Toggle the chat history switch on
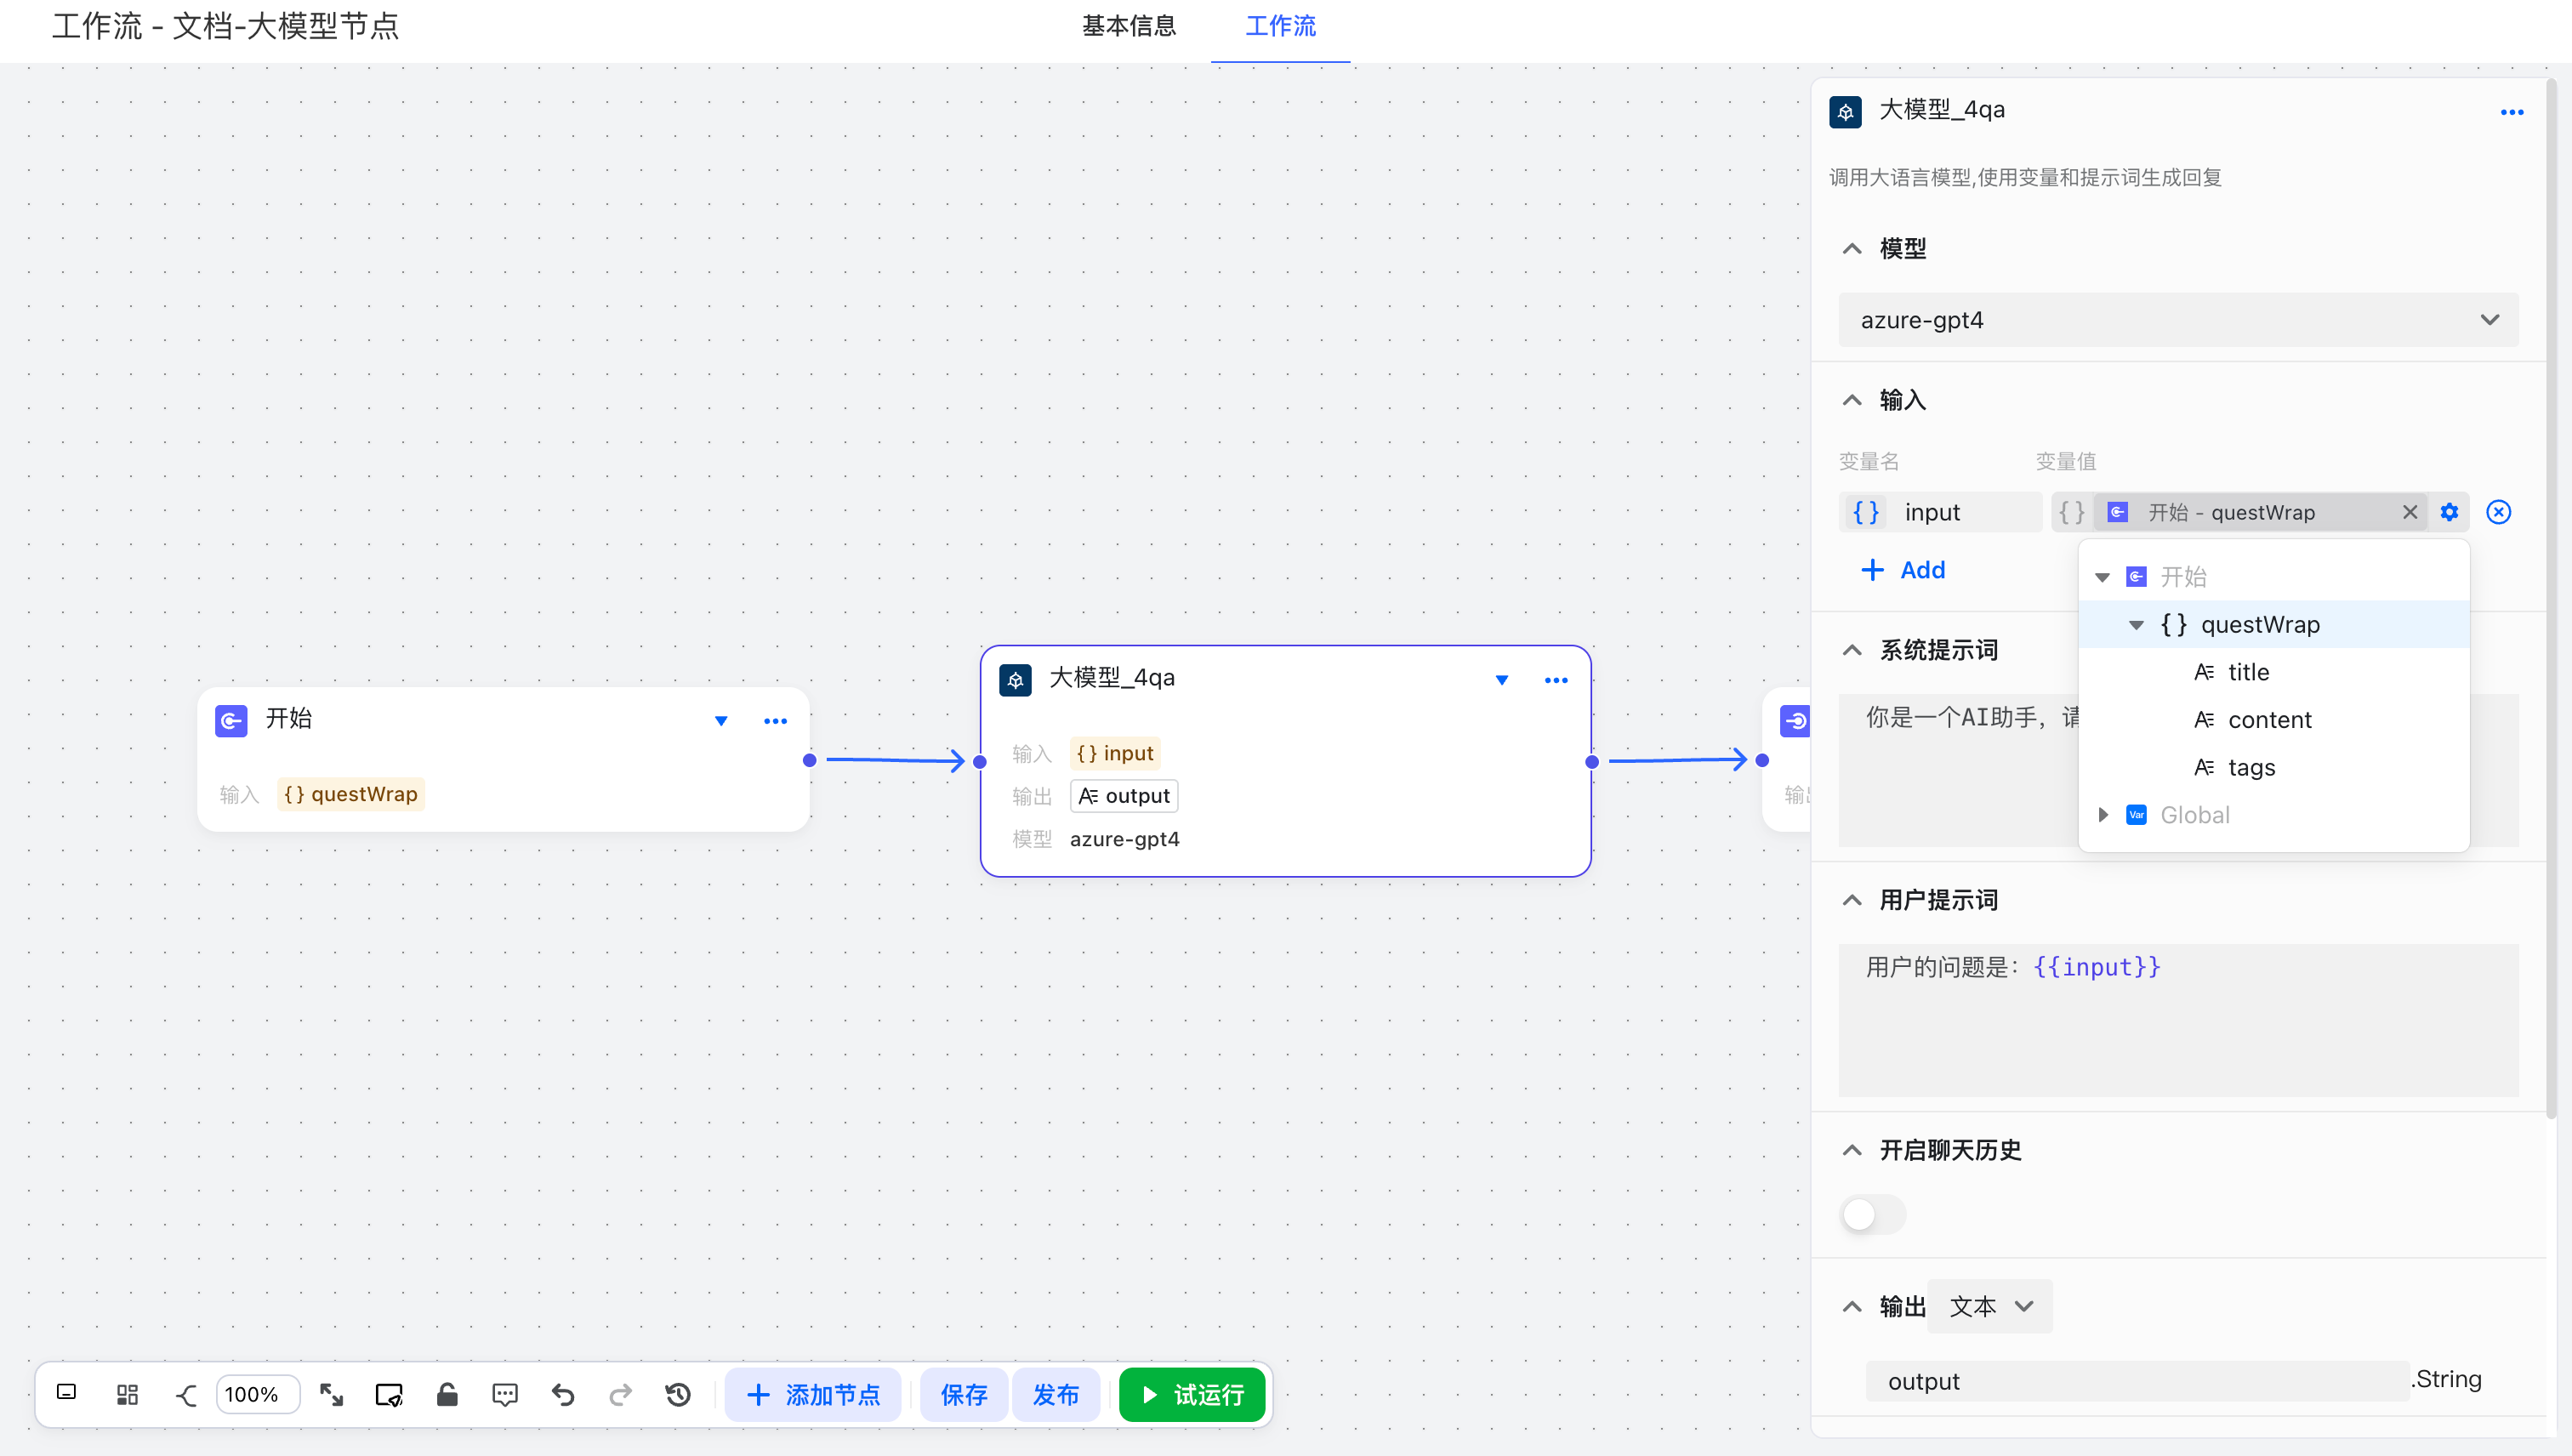This screenshot has width=2572, height=1456. point(1873,1214)
